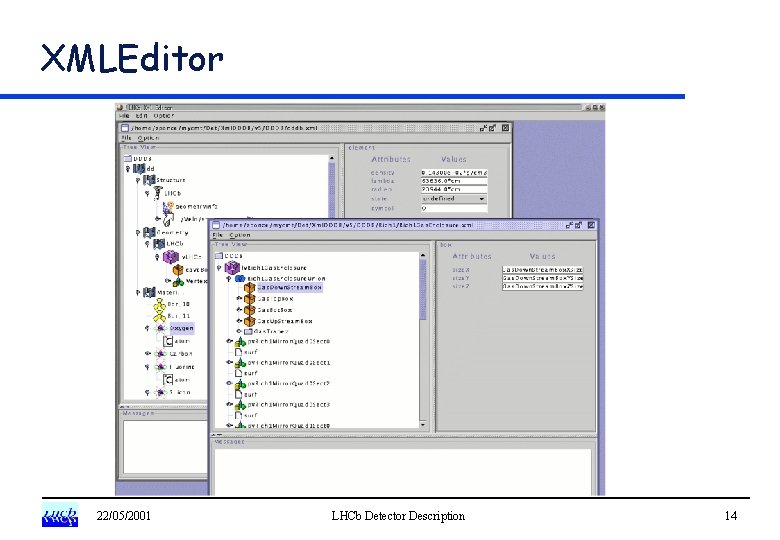Select the geometryinfo node icon
This screenshot has width=780, height=540.
(x=168, y=206)
